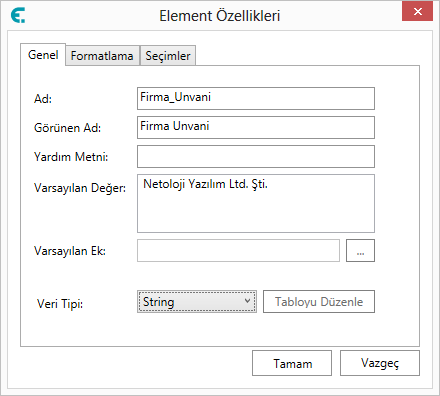Click the empty Yardım Metni field

(256, 156)
